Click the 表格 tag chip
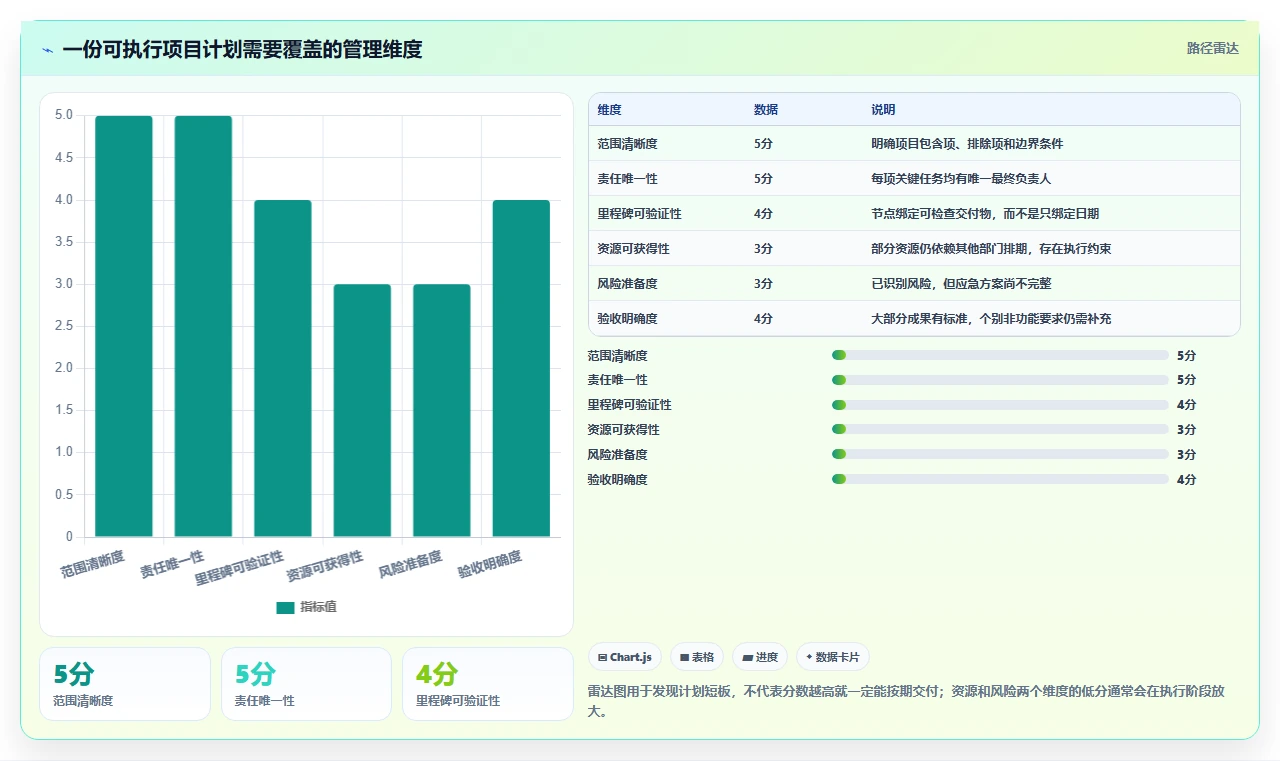The width and height of the screenshot is (1280, 761). 697,657
